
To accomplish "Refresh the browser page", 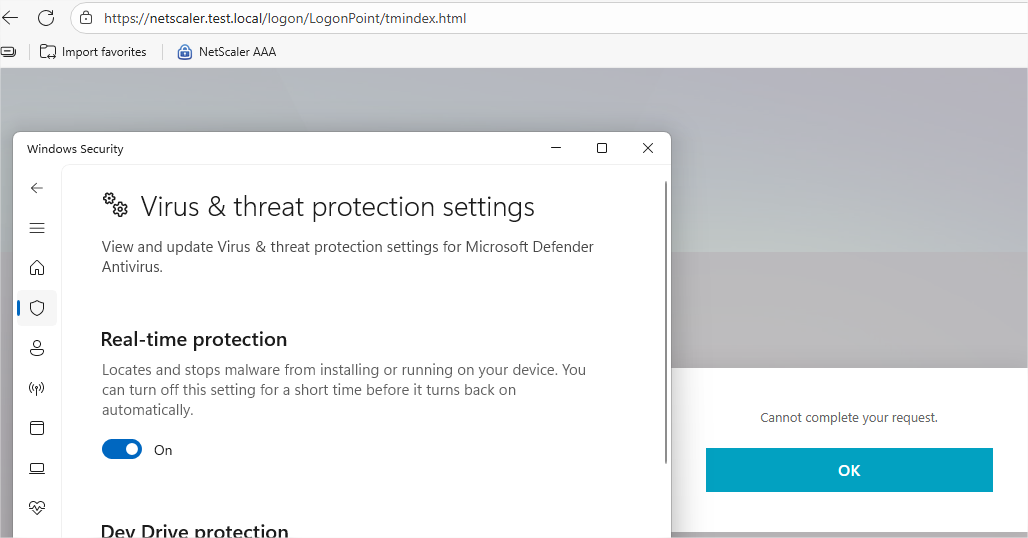I will 46,18.
